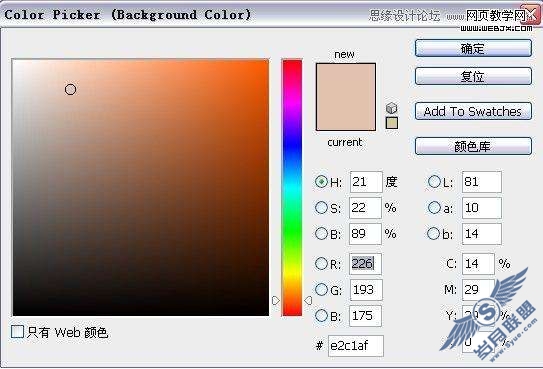Click the circular marker in color field

click(x=70, y=90)
